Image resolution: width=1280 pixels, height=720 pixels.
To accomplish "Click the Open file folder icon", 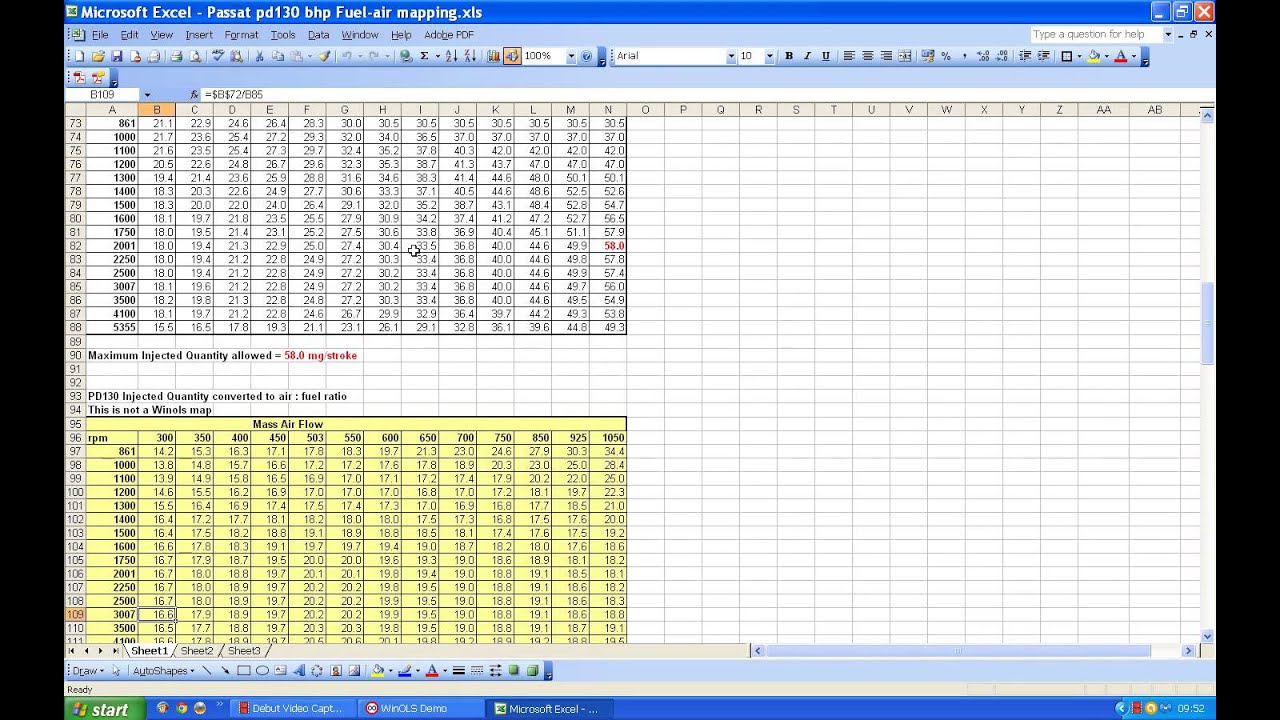I will (99, 56).
